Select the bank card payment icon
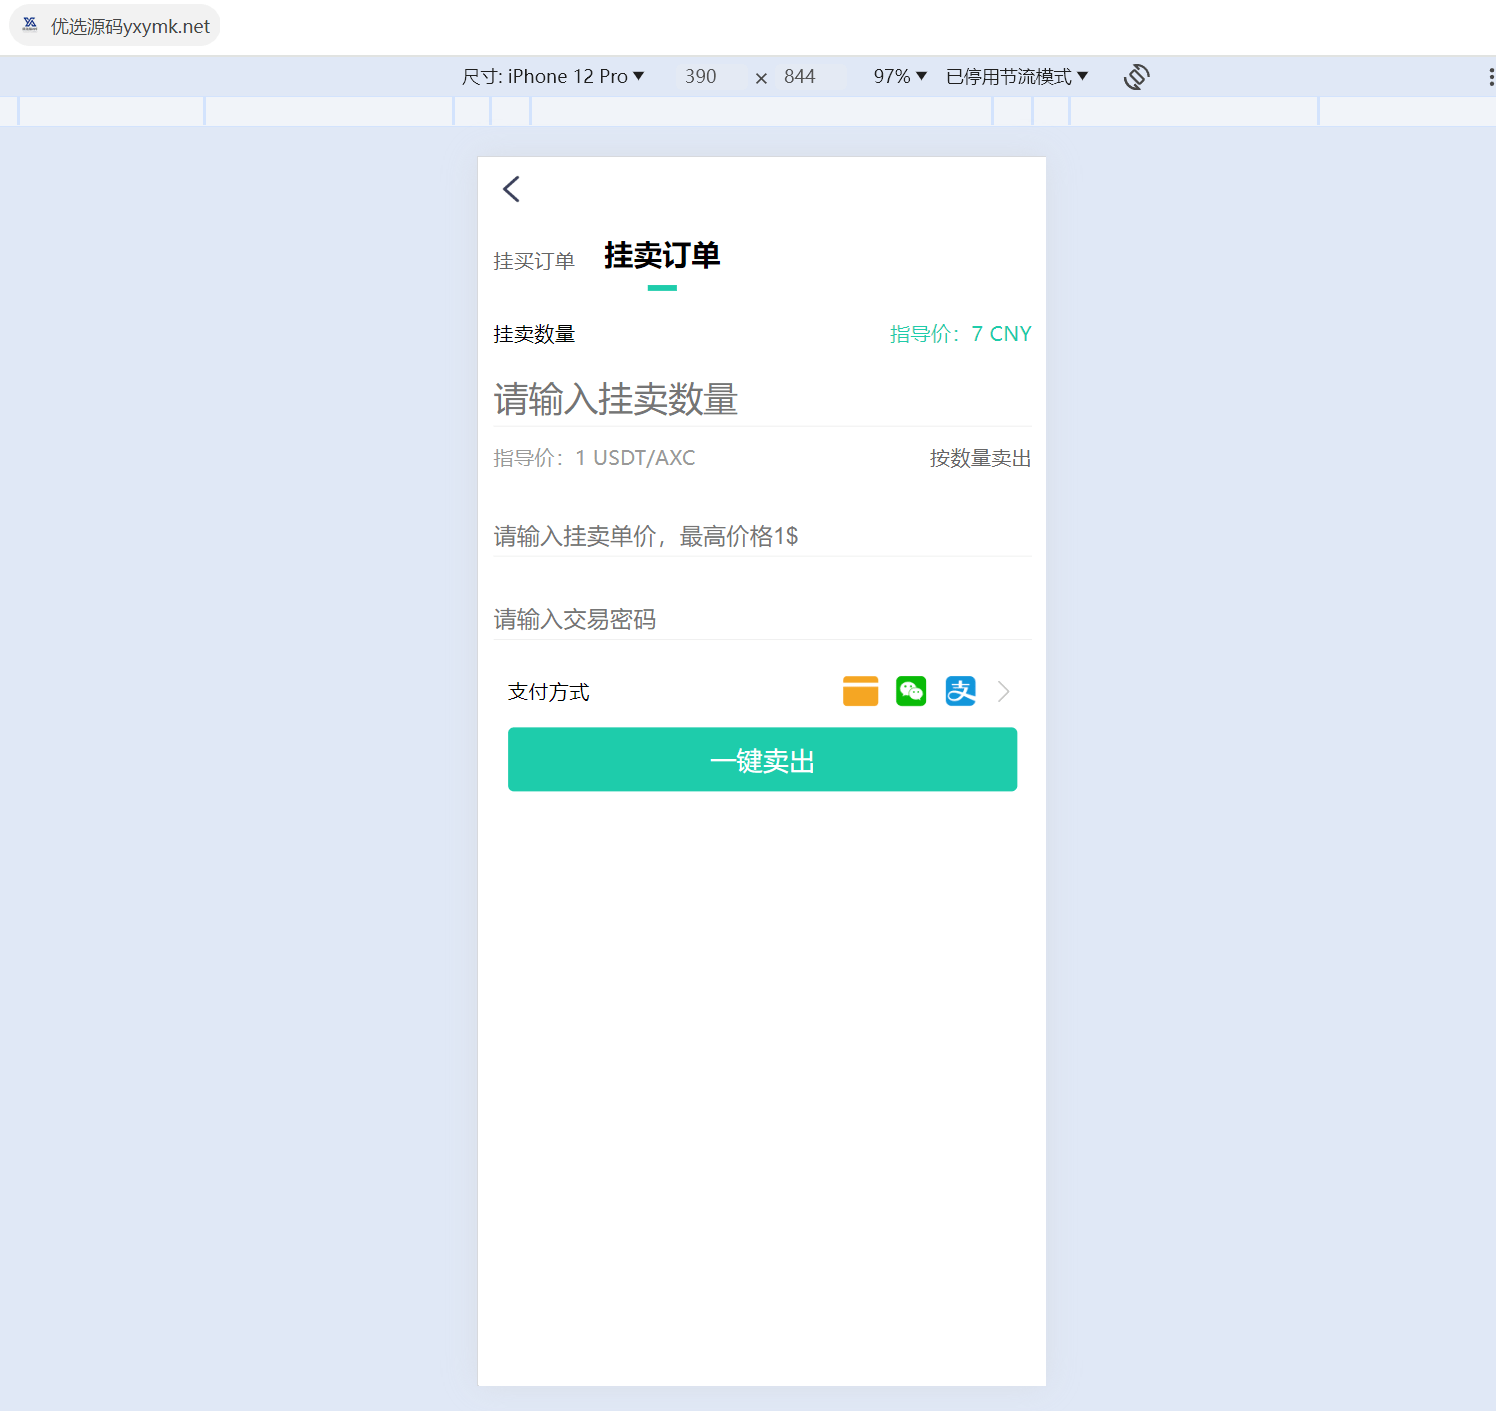The height and width of the screenshot is (1411, 1496). [860, 691]
